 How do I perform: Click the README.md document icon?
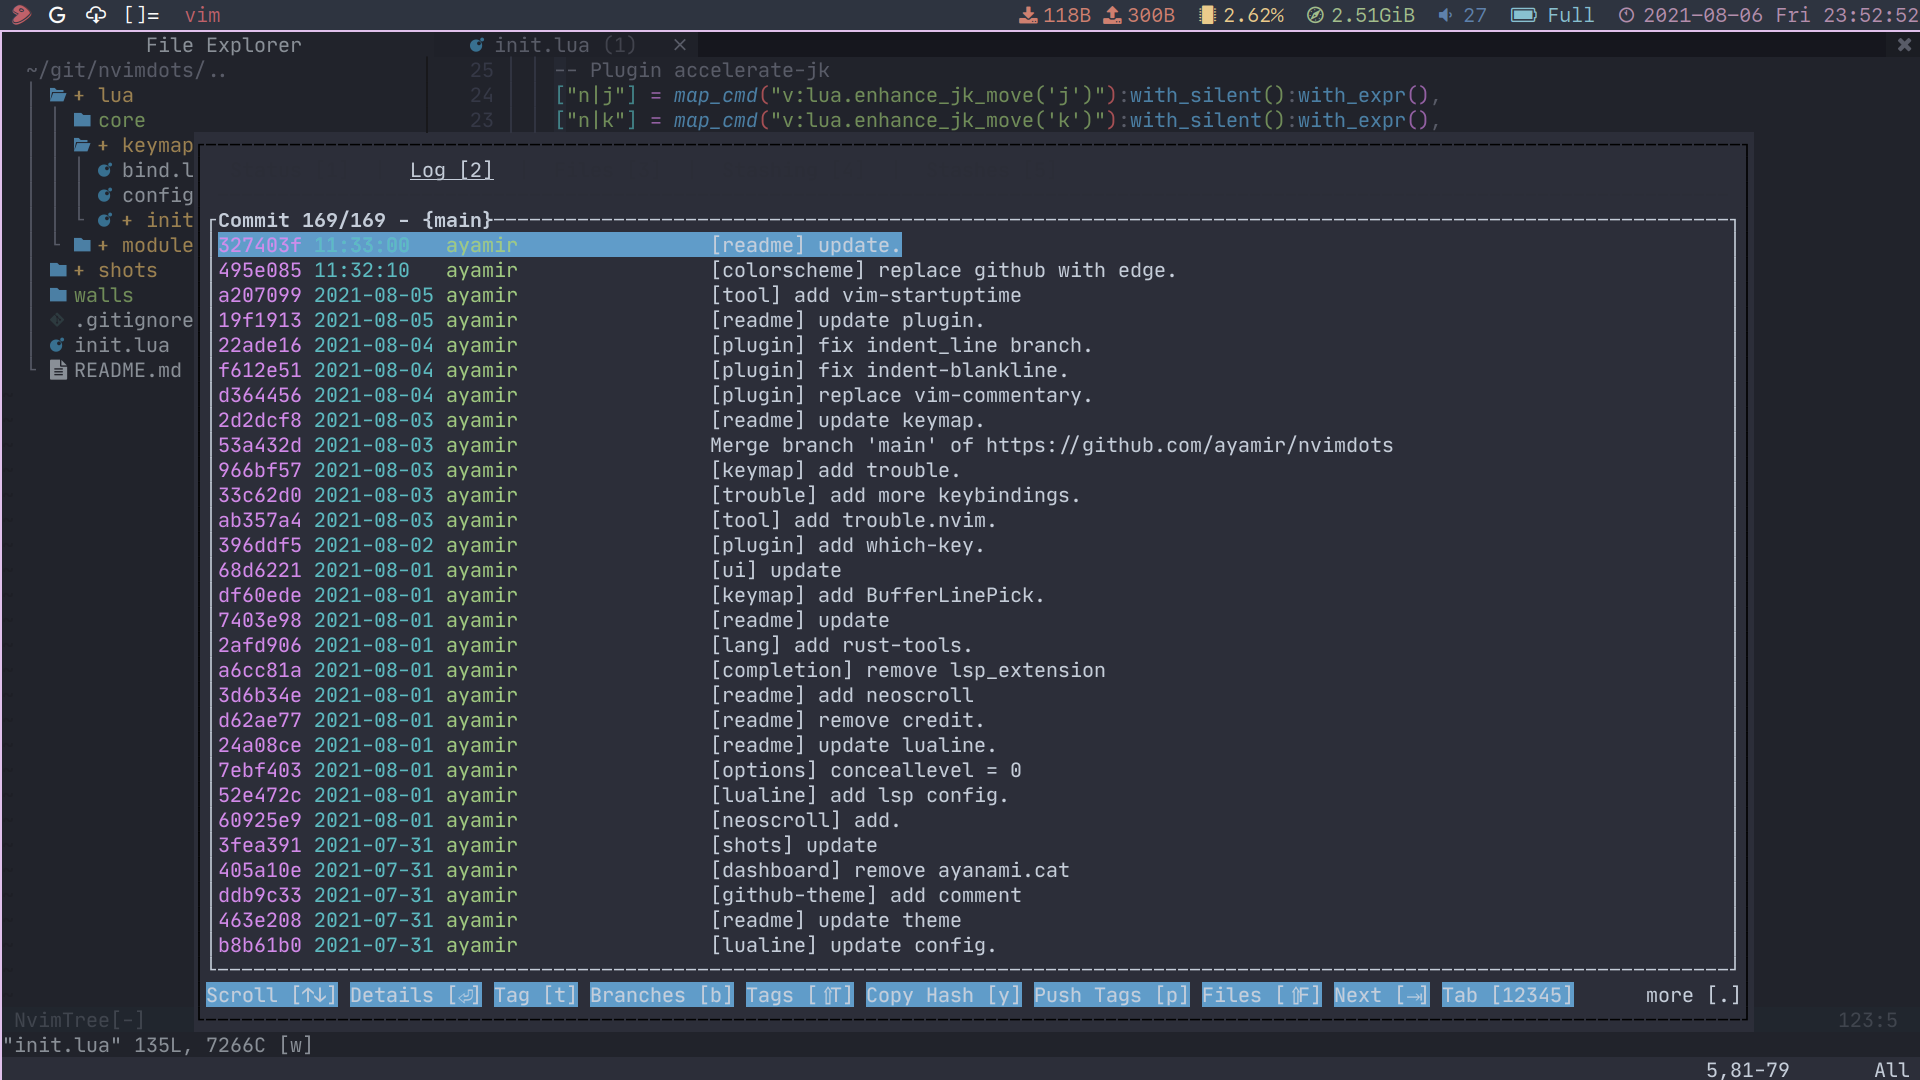tap(58, 370)
